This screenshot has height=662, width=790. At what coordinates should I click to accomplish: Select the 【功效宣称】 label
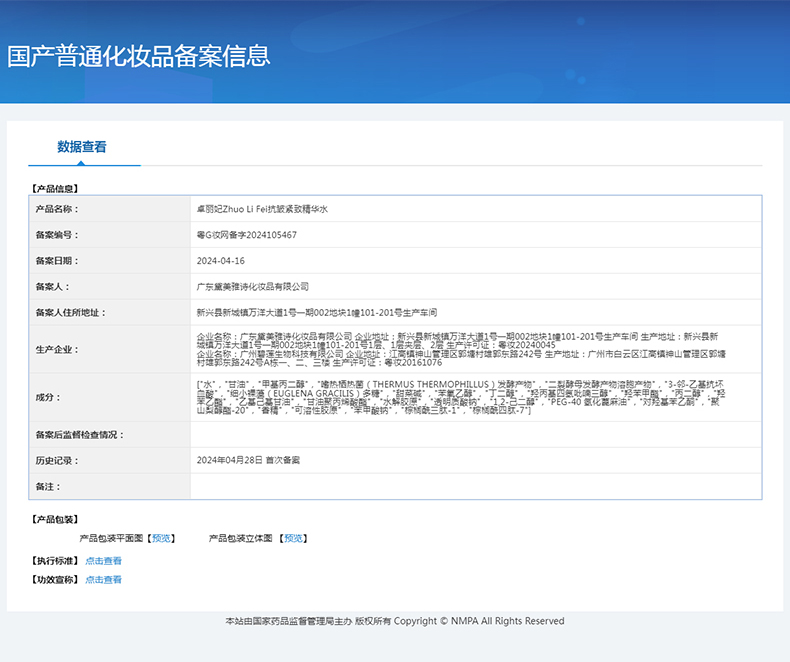(55, 579)
